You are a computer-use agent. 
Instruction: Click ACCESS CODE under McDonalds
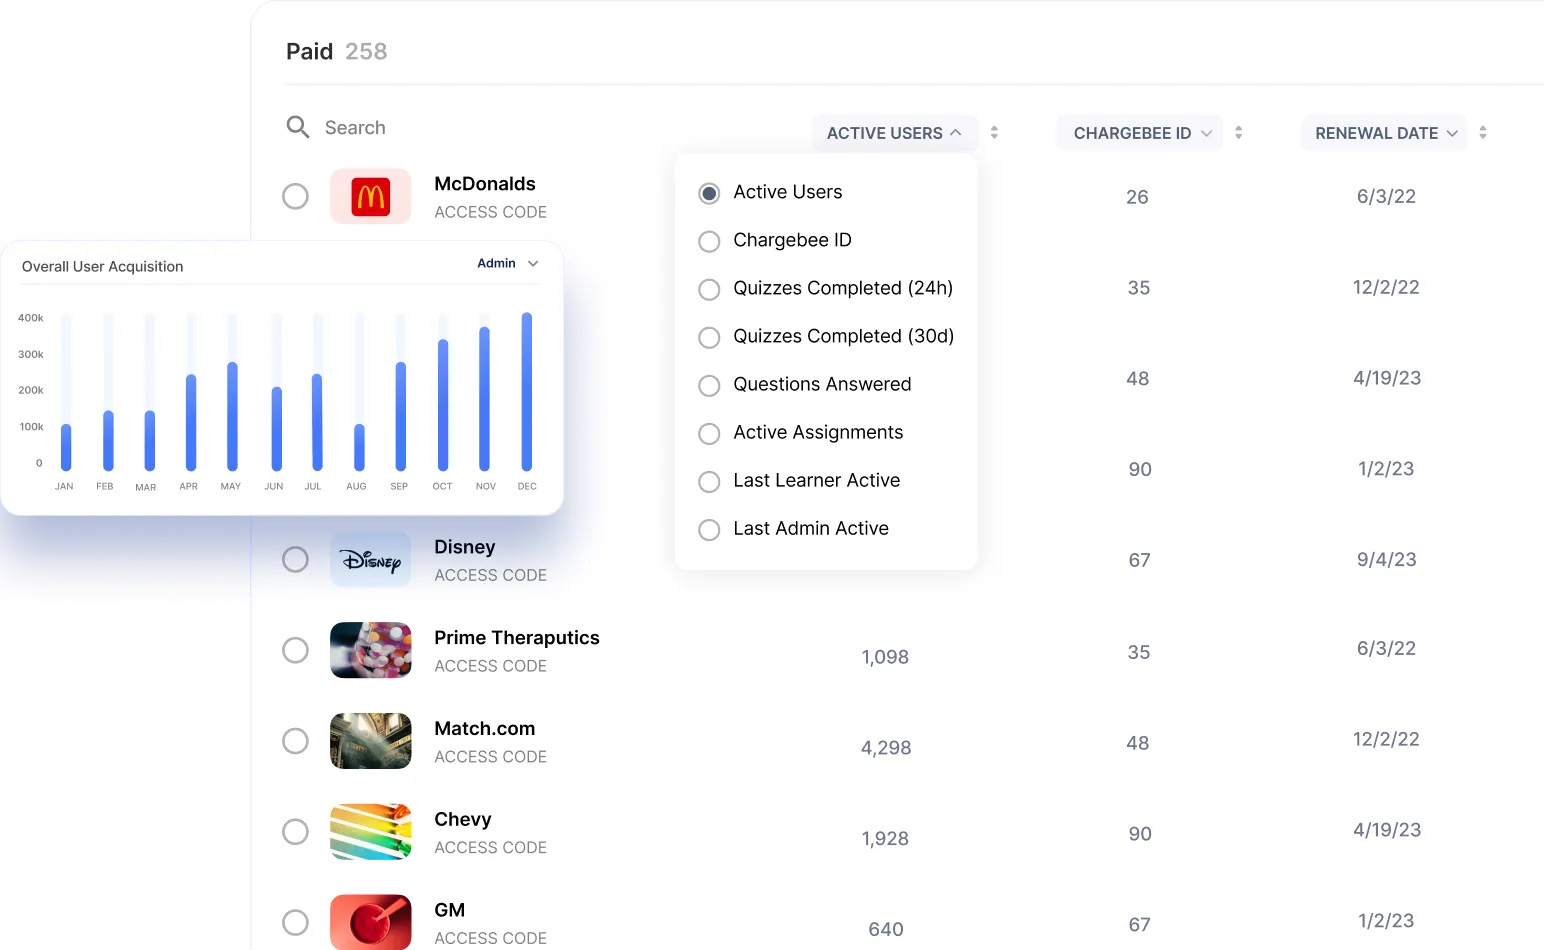pyautogui.click(x=491, y=212)
